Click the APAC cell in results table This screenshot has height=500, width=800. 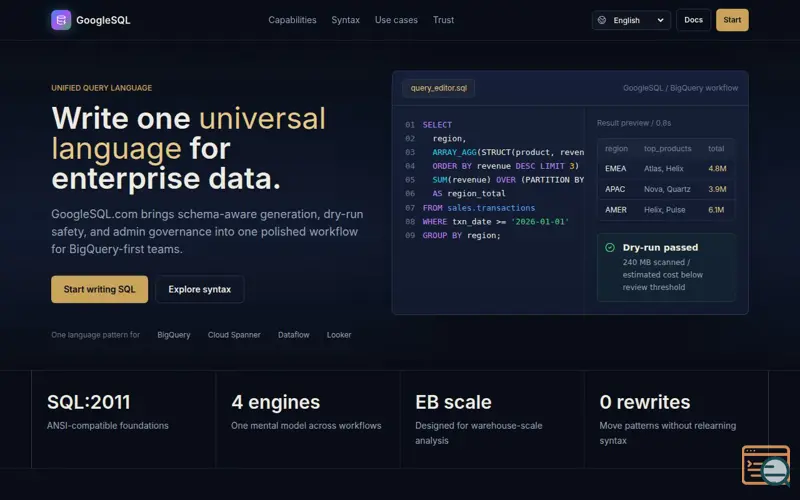(x=615, y=189)
